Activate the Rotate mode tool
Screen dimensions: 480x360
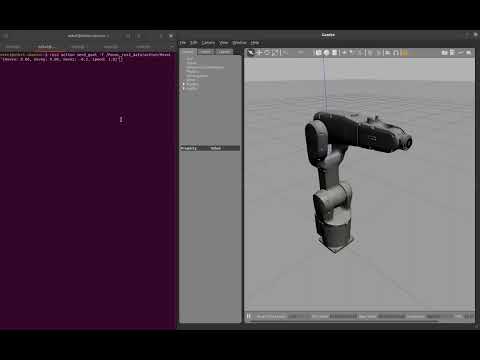click(x=267, y=53)
